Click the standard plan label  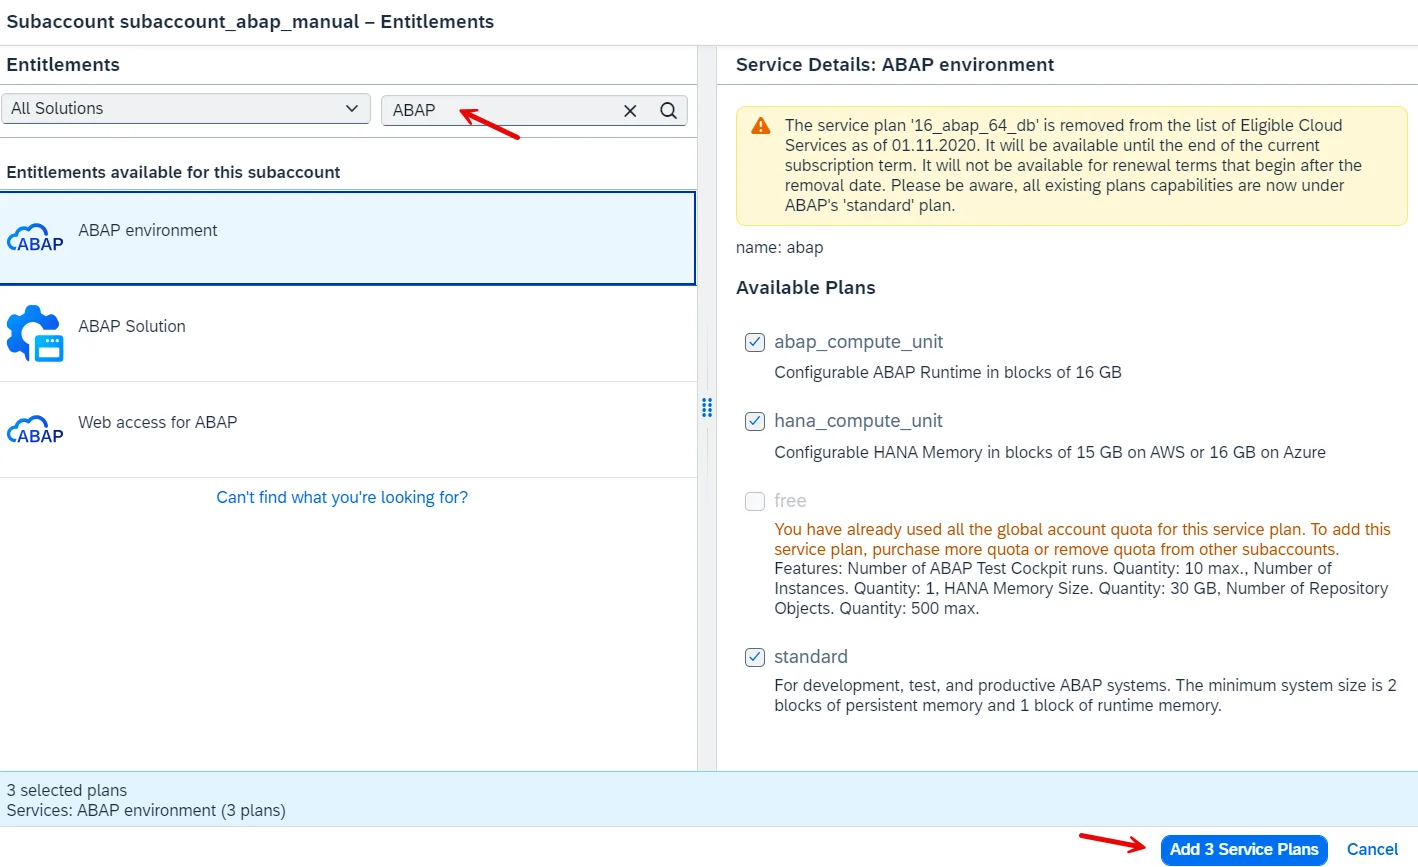tap(811, 657)
